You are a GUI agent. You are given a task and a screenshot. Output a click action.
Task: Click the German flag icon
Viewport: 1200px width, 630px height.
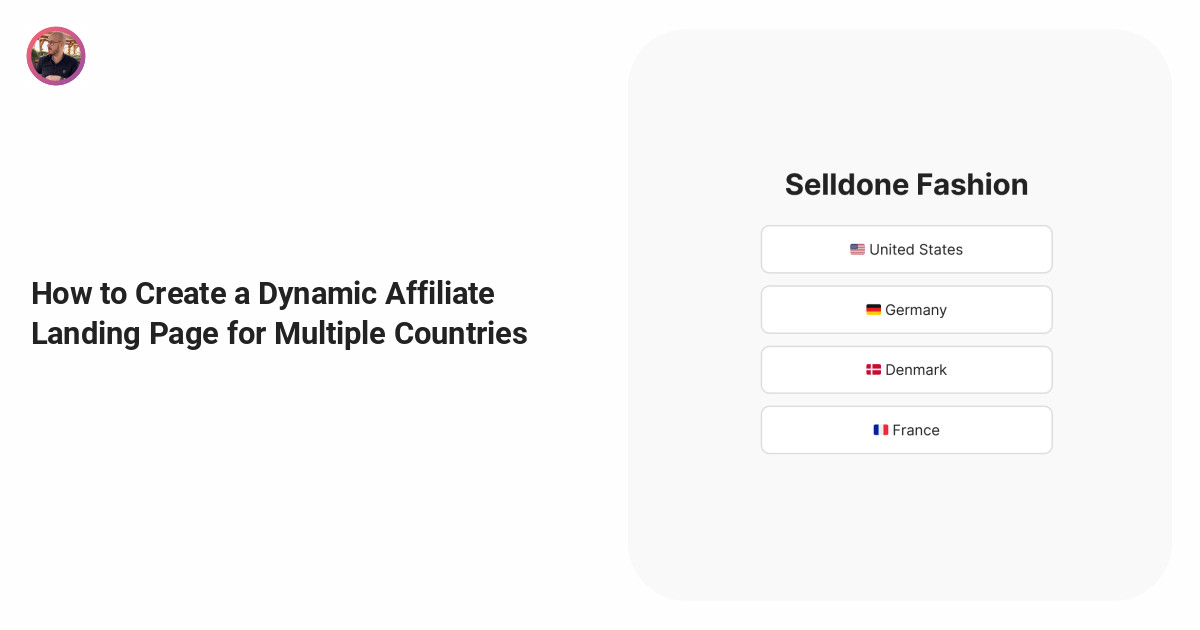point(873,309)
